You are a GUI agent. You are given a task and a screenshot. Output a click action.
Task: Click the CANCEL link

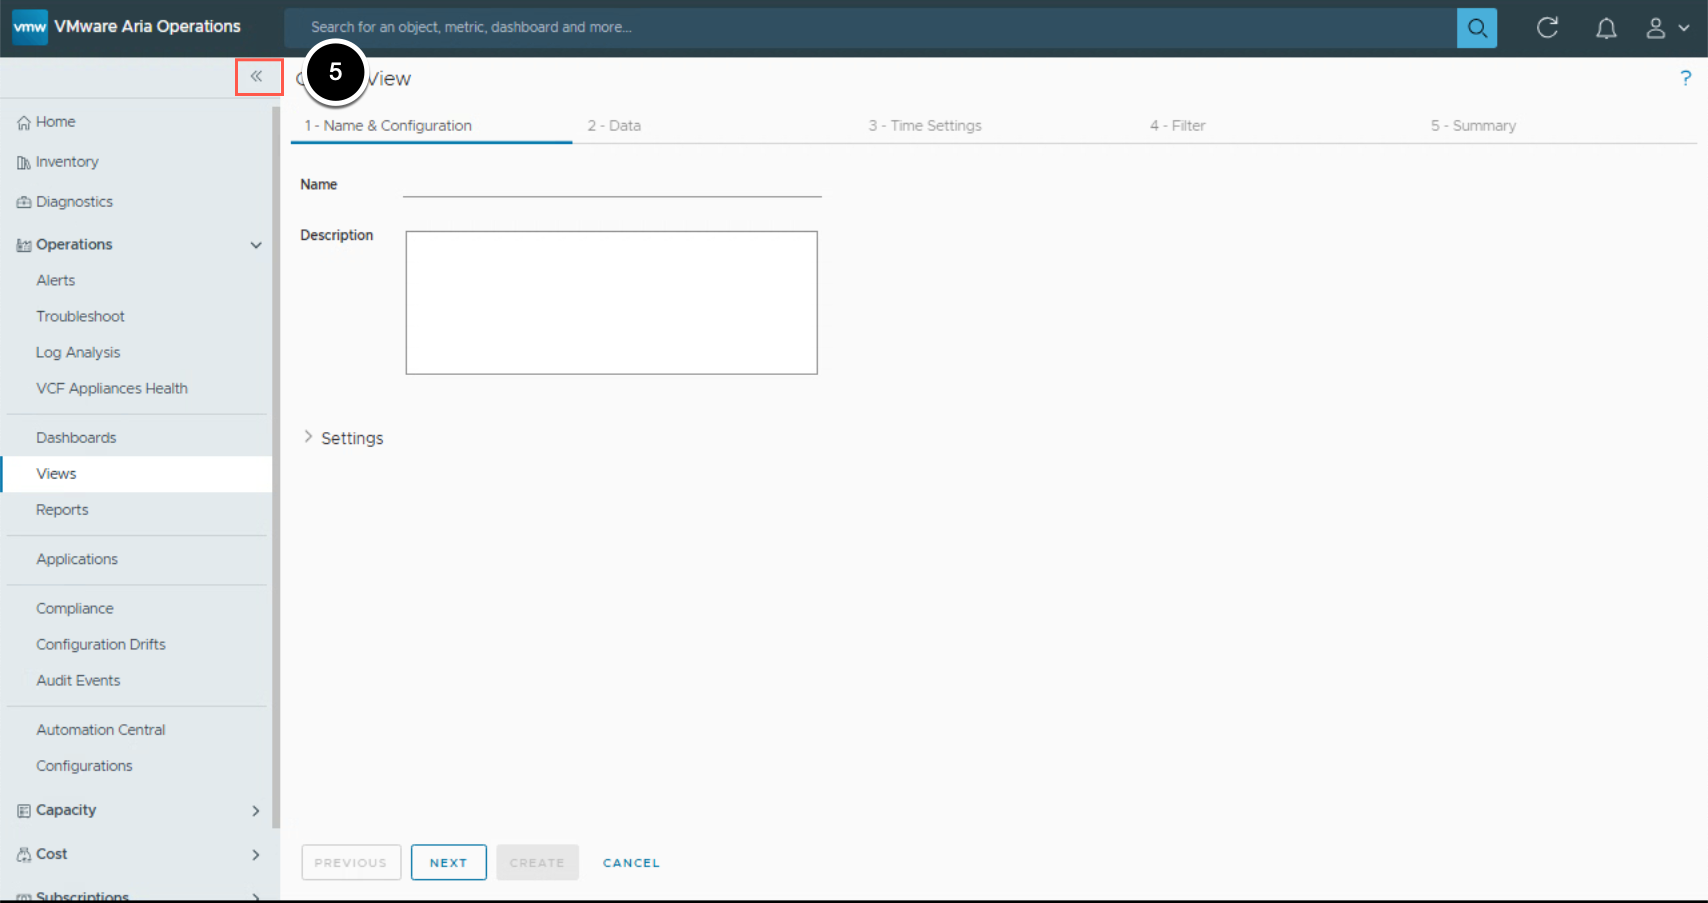(631, 862)
